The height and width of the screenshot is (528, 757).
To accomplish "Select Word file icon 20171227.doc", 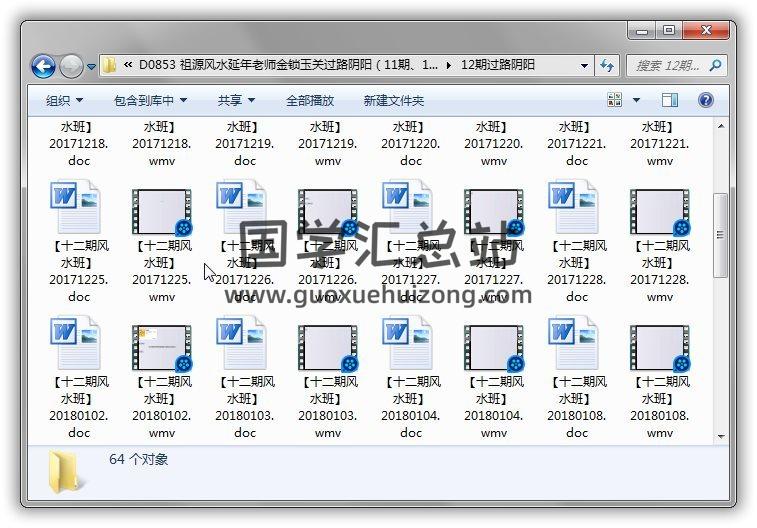I will coord(407,206).
